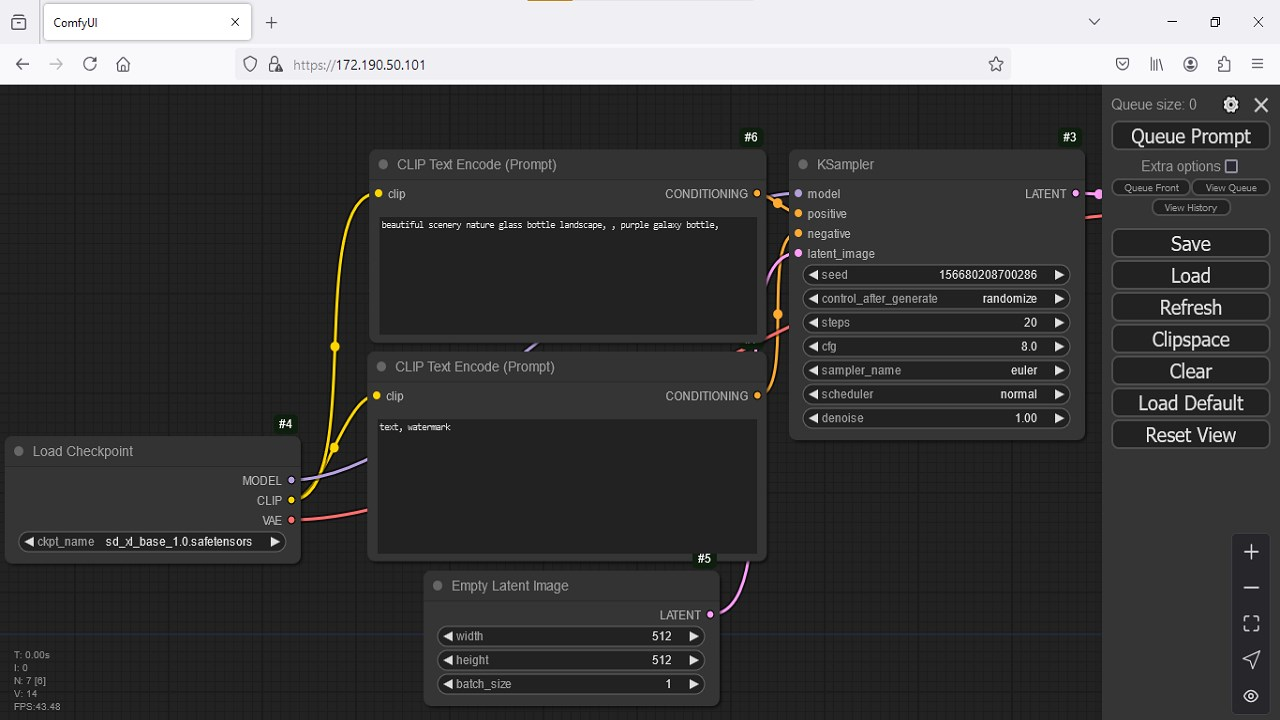Select next checkpoint with ckpt_name right arrow
Image resolution: width=1280 pixels, height=720 pixels.
275,542
